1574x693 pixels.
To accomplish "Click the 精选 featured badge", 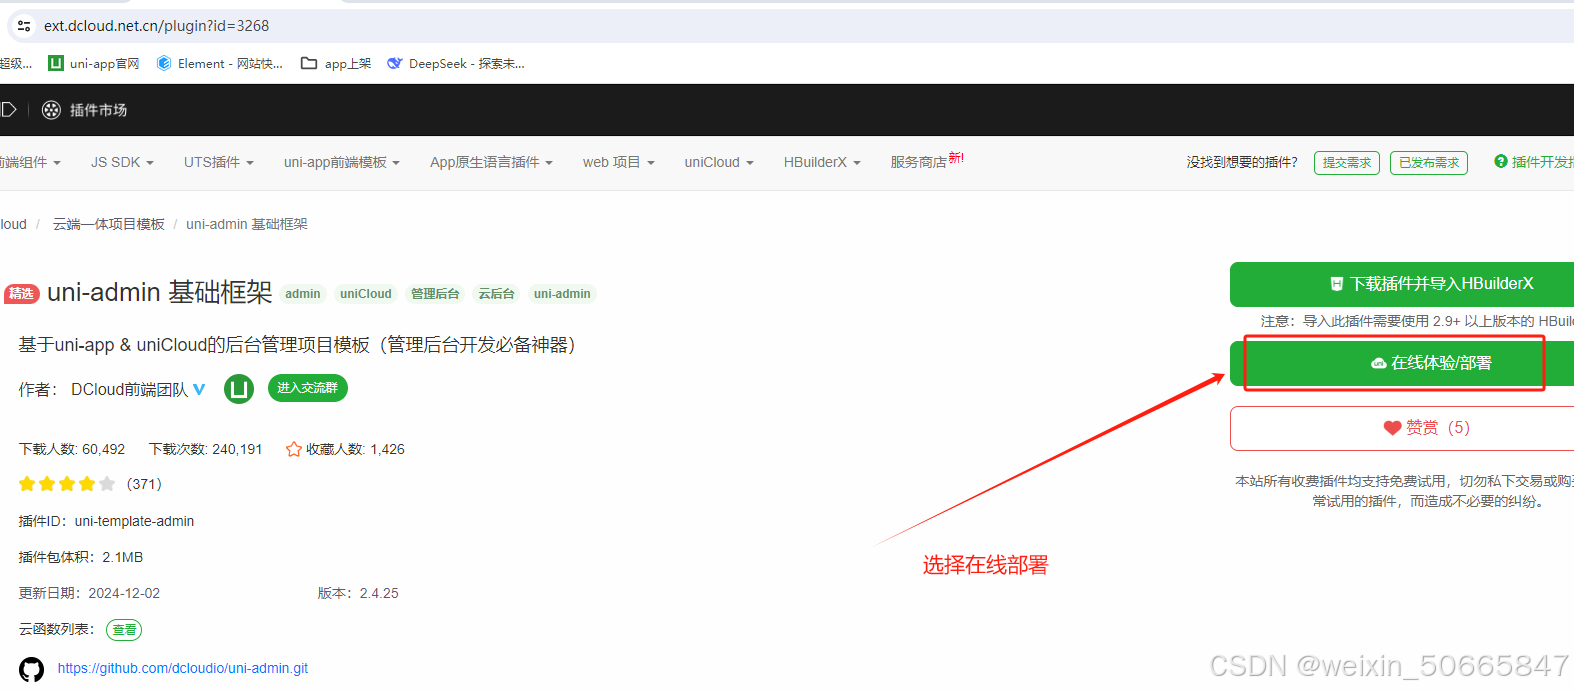I will point(22,294).
